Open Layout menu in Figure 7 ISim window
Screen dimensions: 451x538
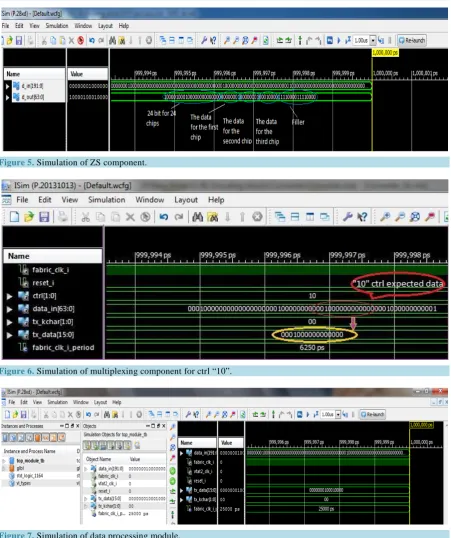pyautogui.click(x=101, y=402)
